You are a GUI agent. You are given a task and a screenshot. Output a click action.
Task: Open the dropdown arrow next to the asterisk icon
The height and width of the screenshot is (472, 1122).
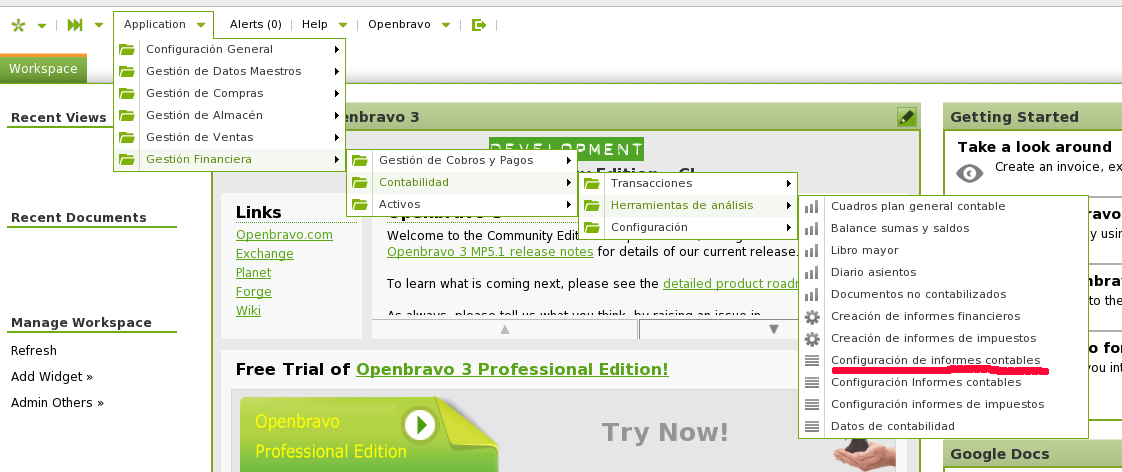[x=42, y=26]
